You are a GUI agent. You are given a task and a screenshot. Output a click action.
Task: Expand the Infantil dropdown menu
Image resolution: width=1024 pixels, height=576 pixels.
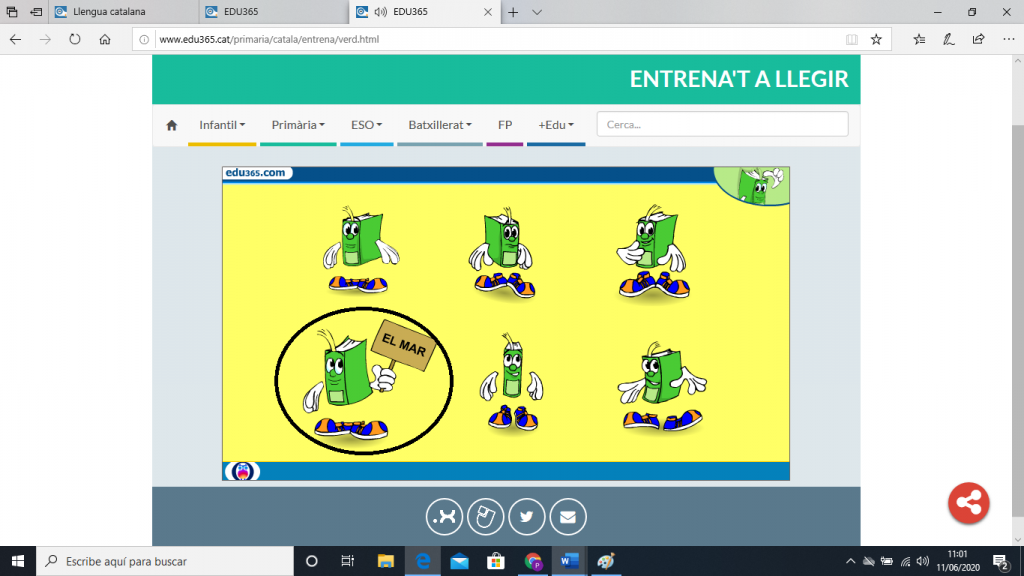[x=222, y=125]
